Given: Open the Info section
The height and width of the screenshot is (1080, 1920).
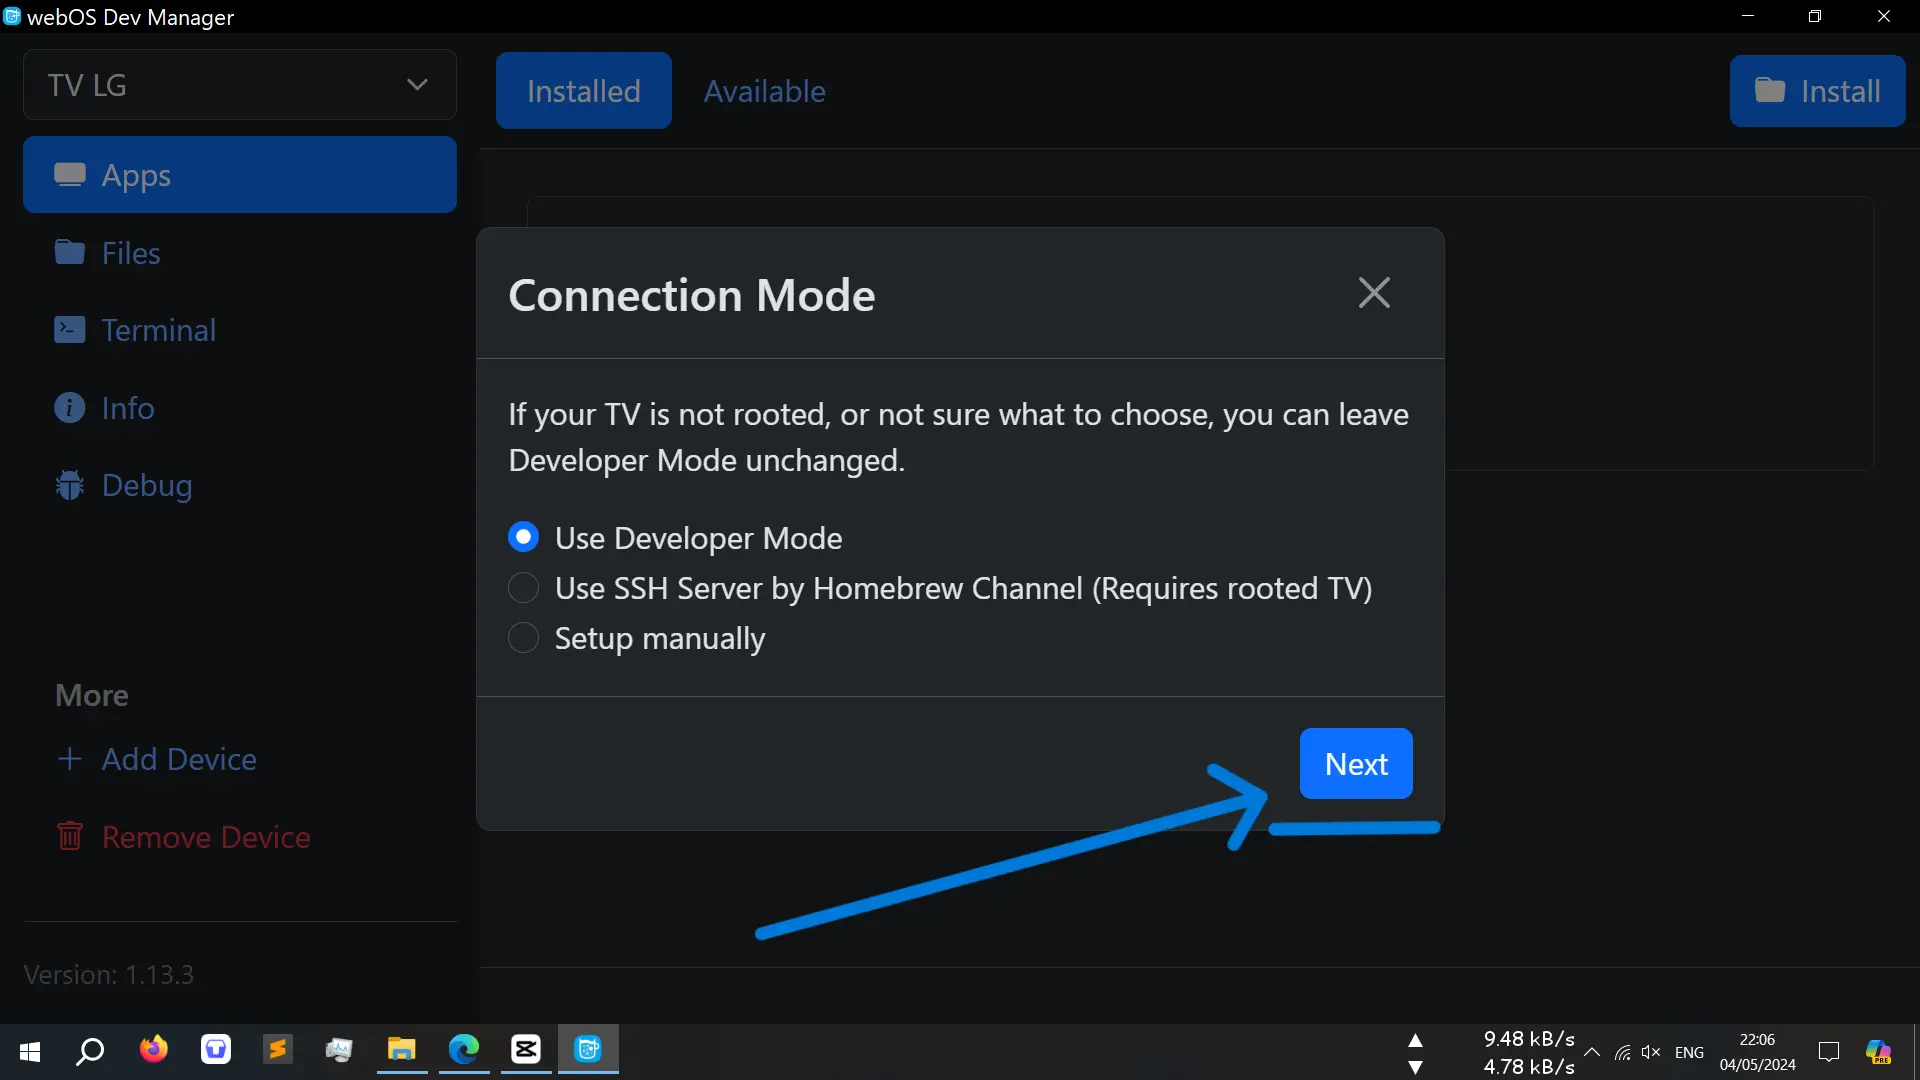Looking at the screenshot, I should coord(128,408).
